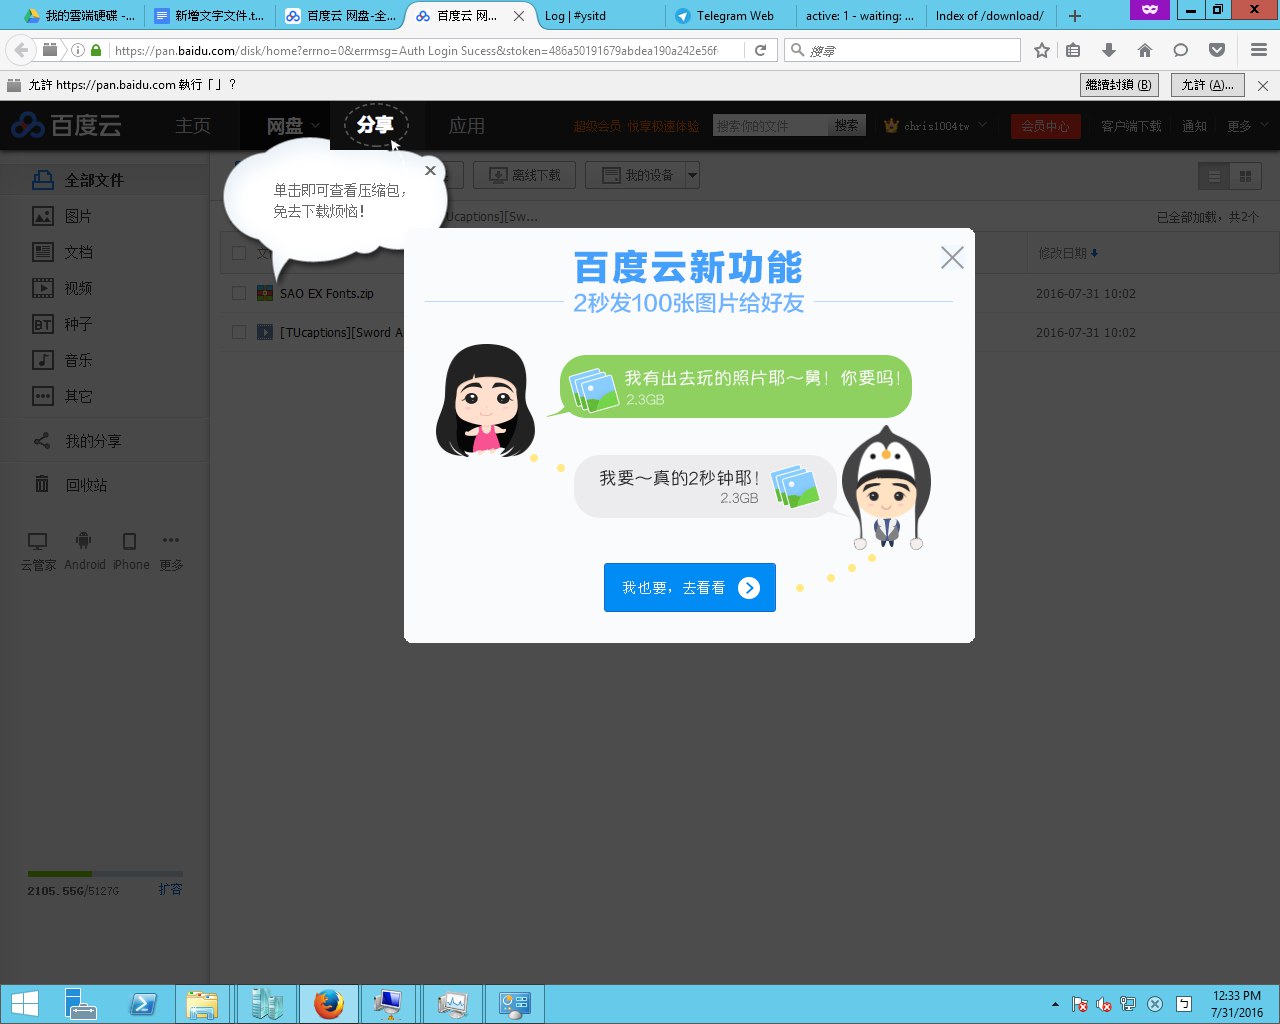Click the Firefox home icon

pyautogui.click(x=1145, y=50)
